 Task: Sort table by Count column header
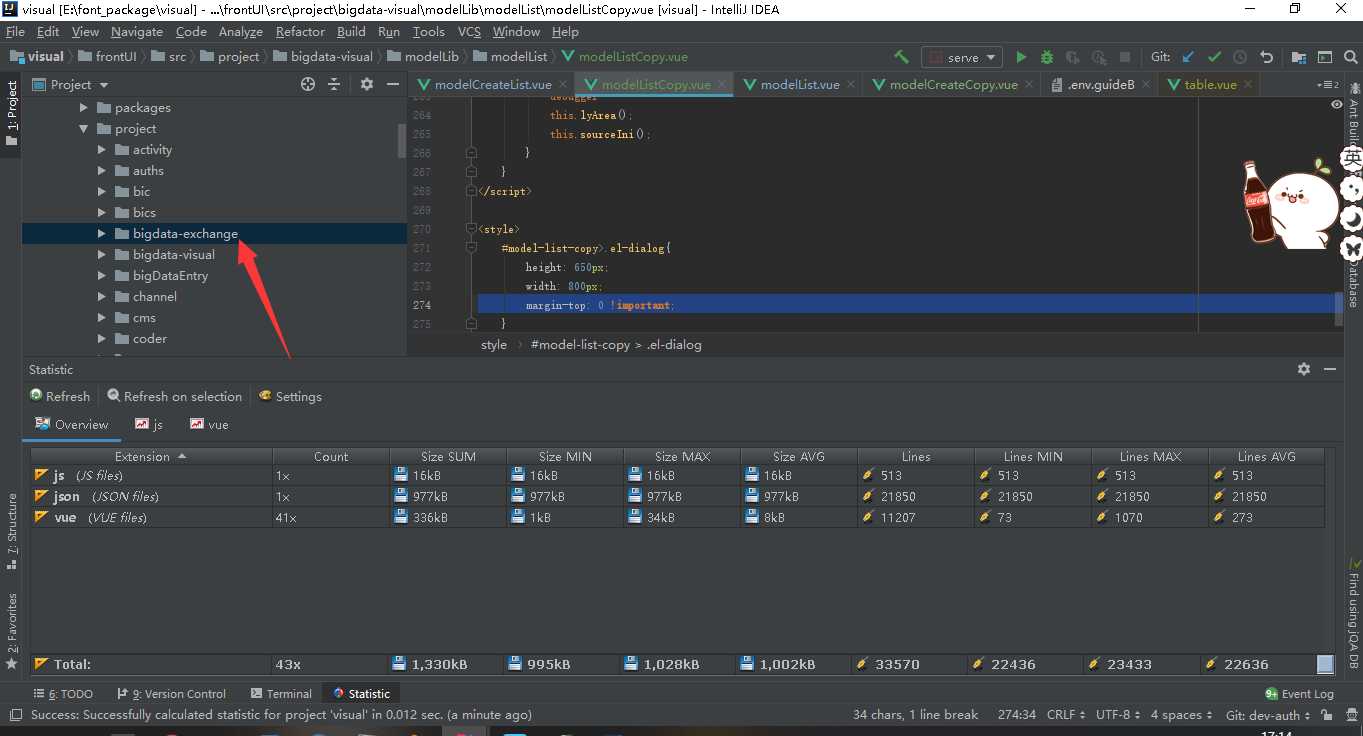pyautogui.click(x=331, y=456)
